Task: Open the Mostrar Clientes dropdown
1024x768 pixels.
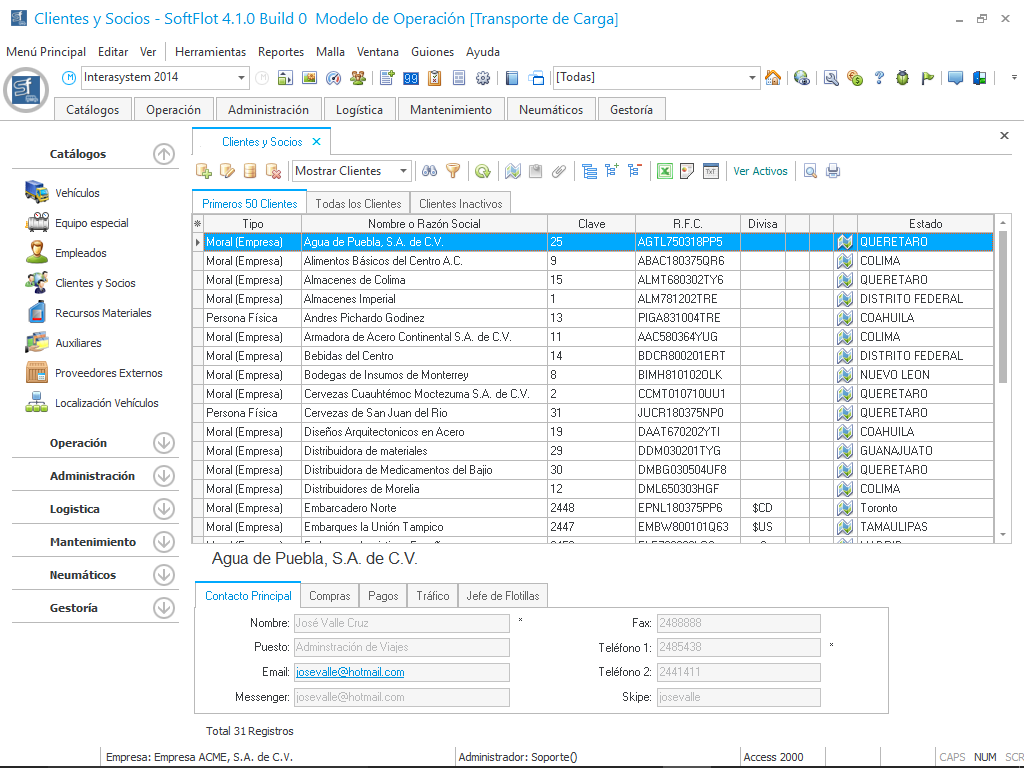Action: coord(403,171)
